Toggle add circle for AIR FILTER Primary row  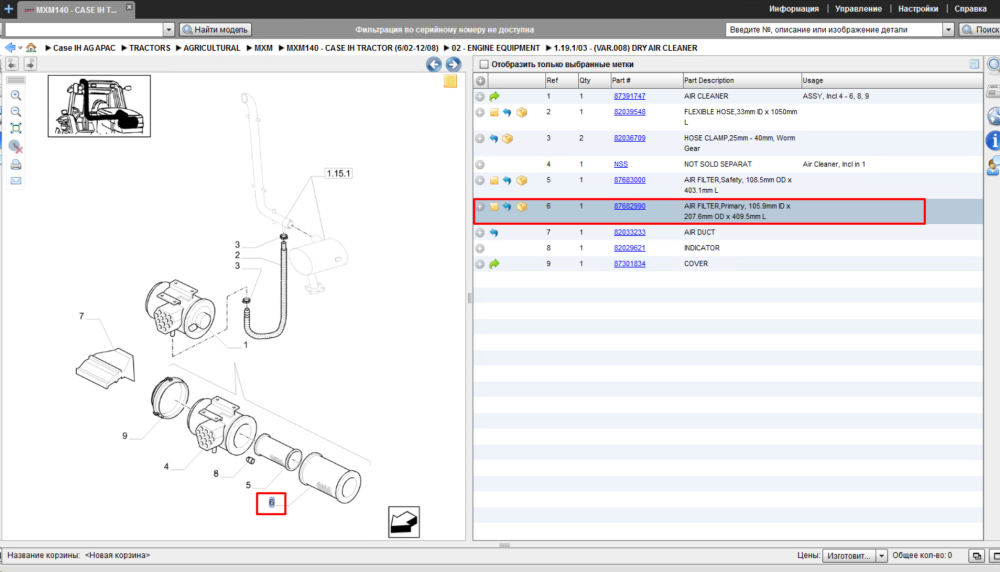[480, 207]
